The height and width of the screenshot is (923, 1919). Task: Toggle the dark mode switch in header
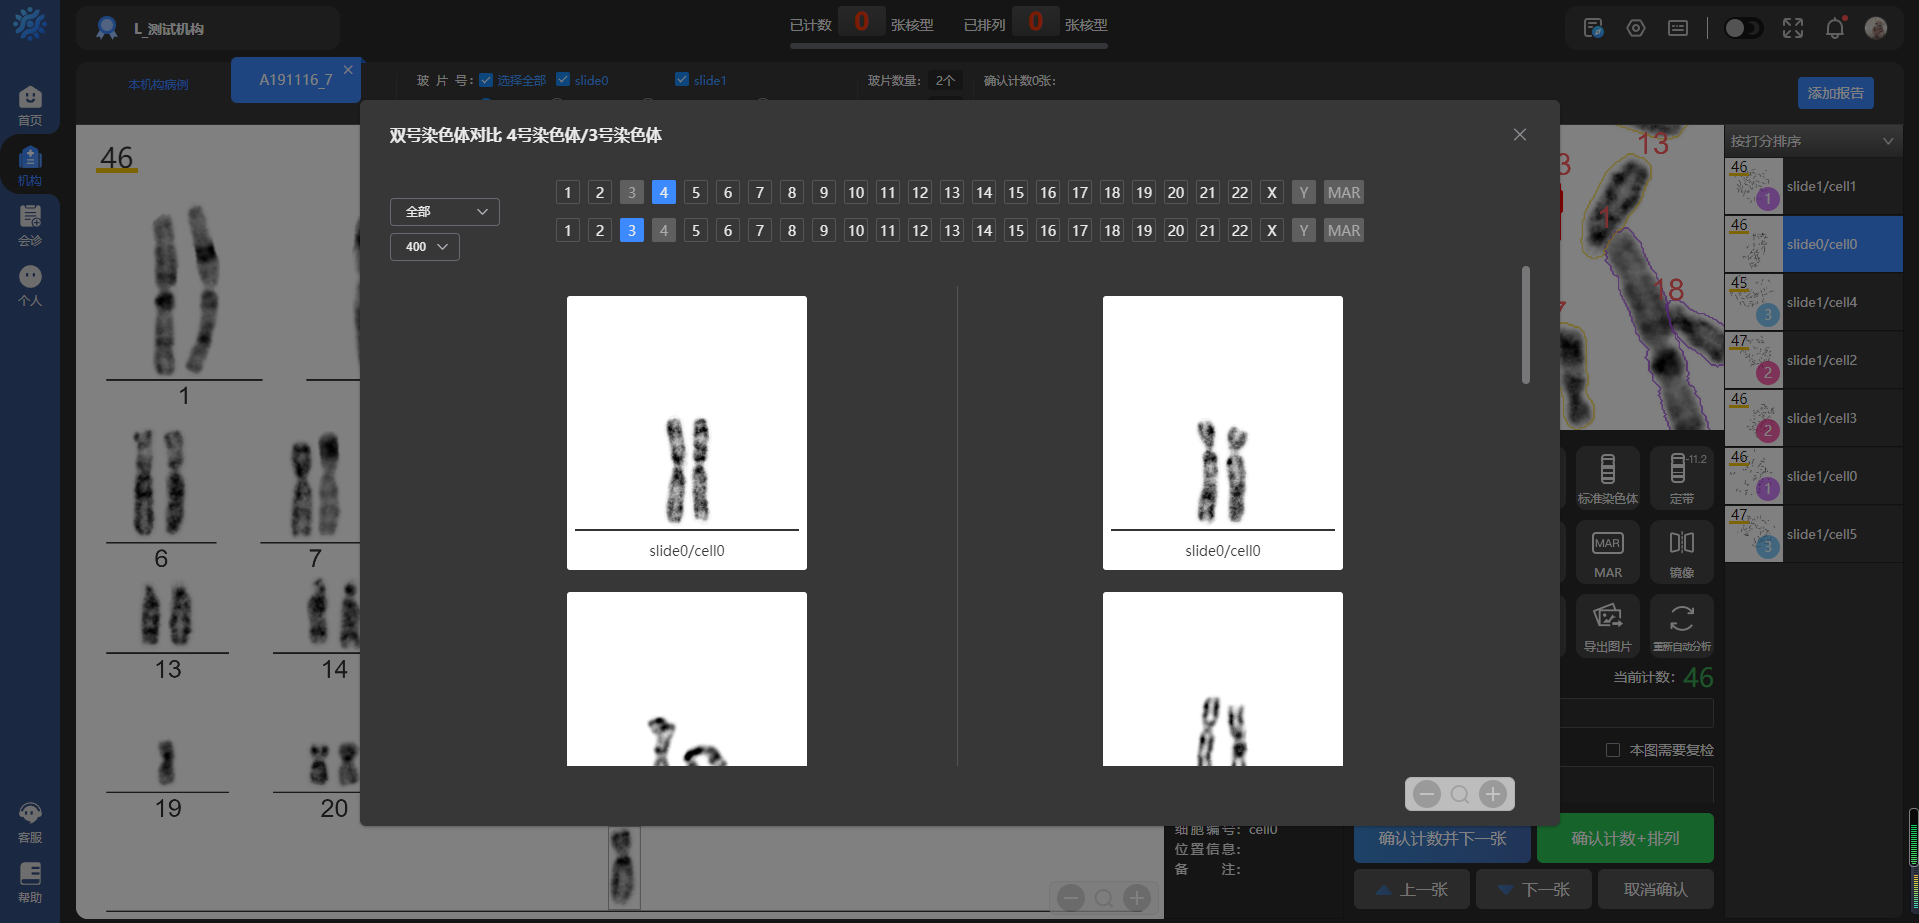[1743, 28]
